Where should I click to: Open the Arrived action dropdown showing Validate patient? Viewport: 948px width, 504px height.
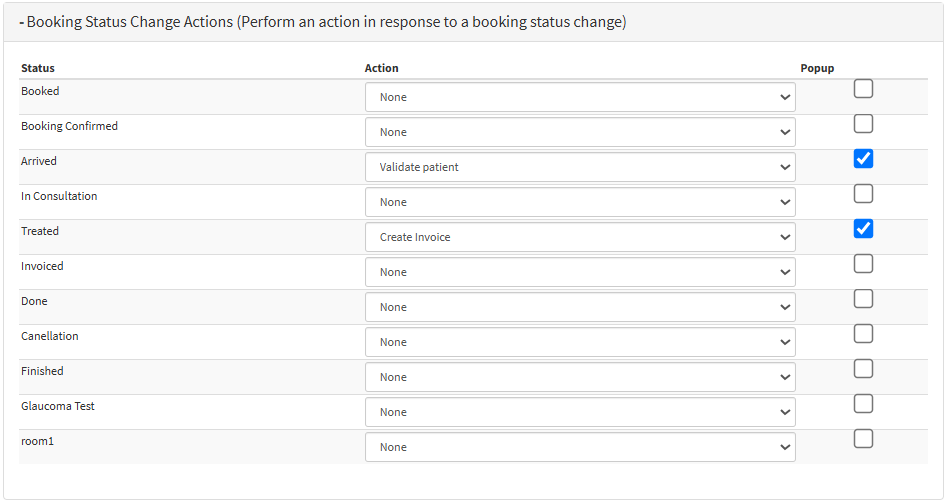[x=580, y=167]
